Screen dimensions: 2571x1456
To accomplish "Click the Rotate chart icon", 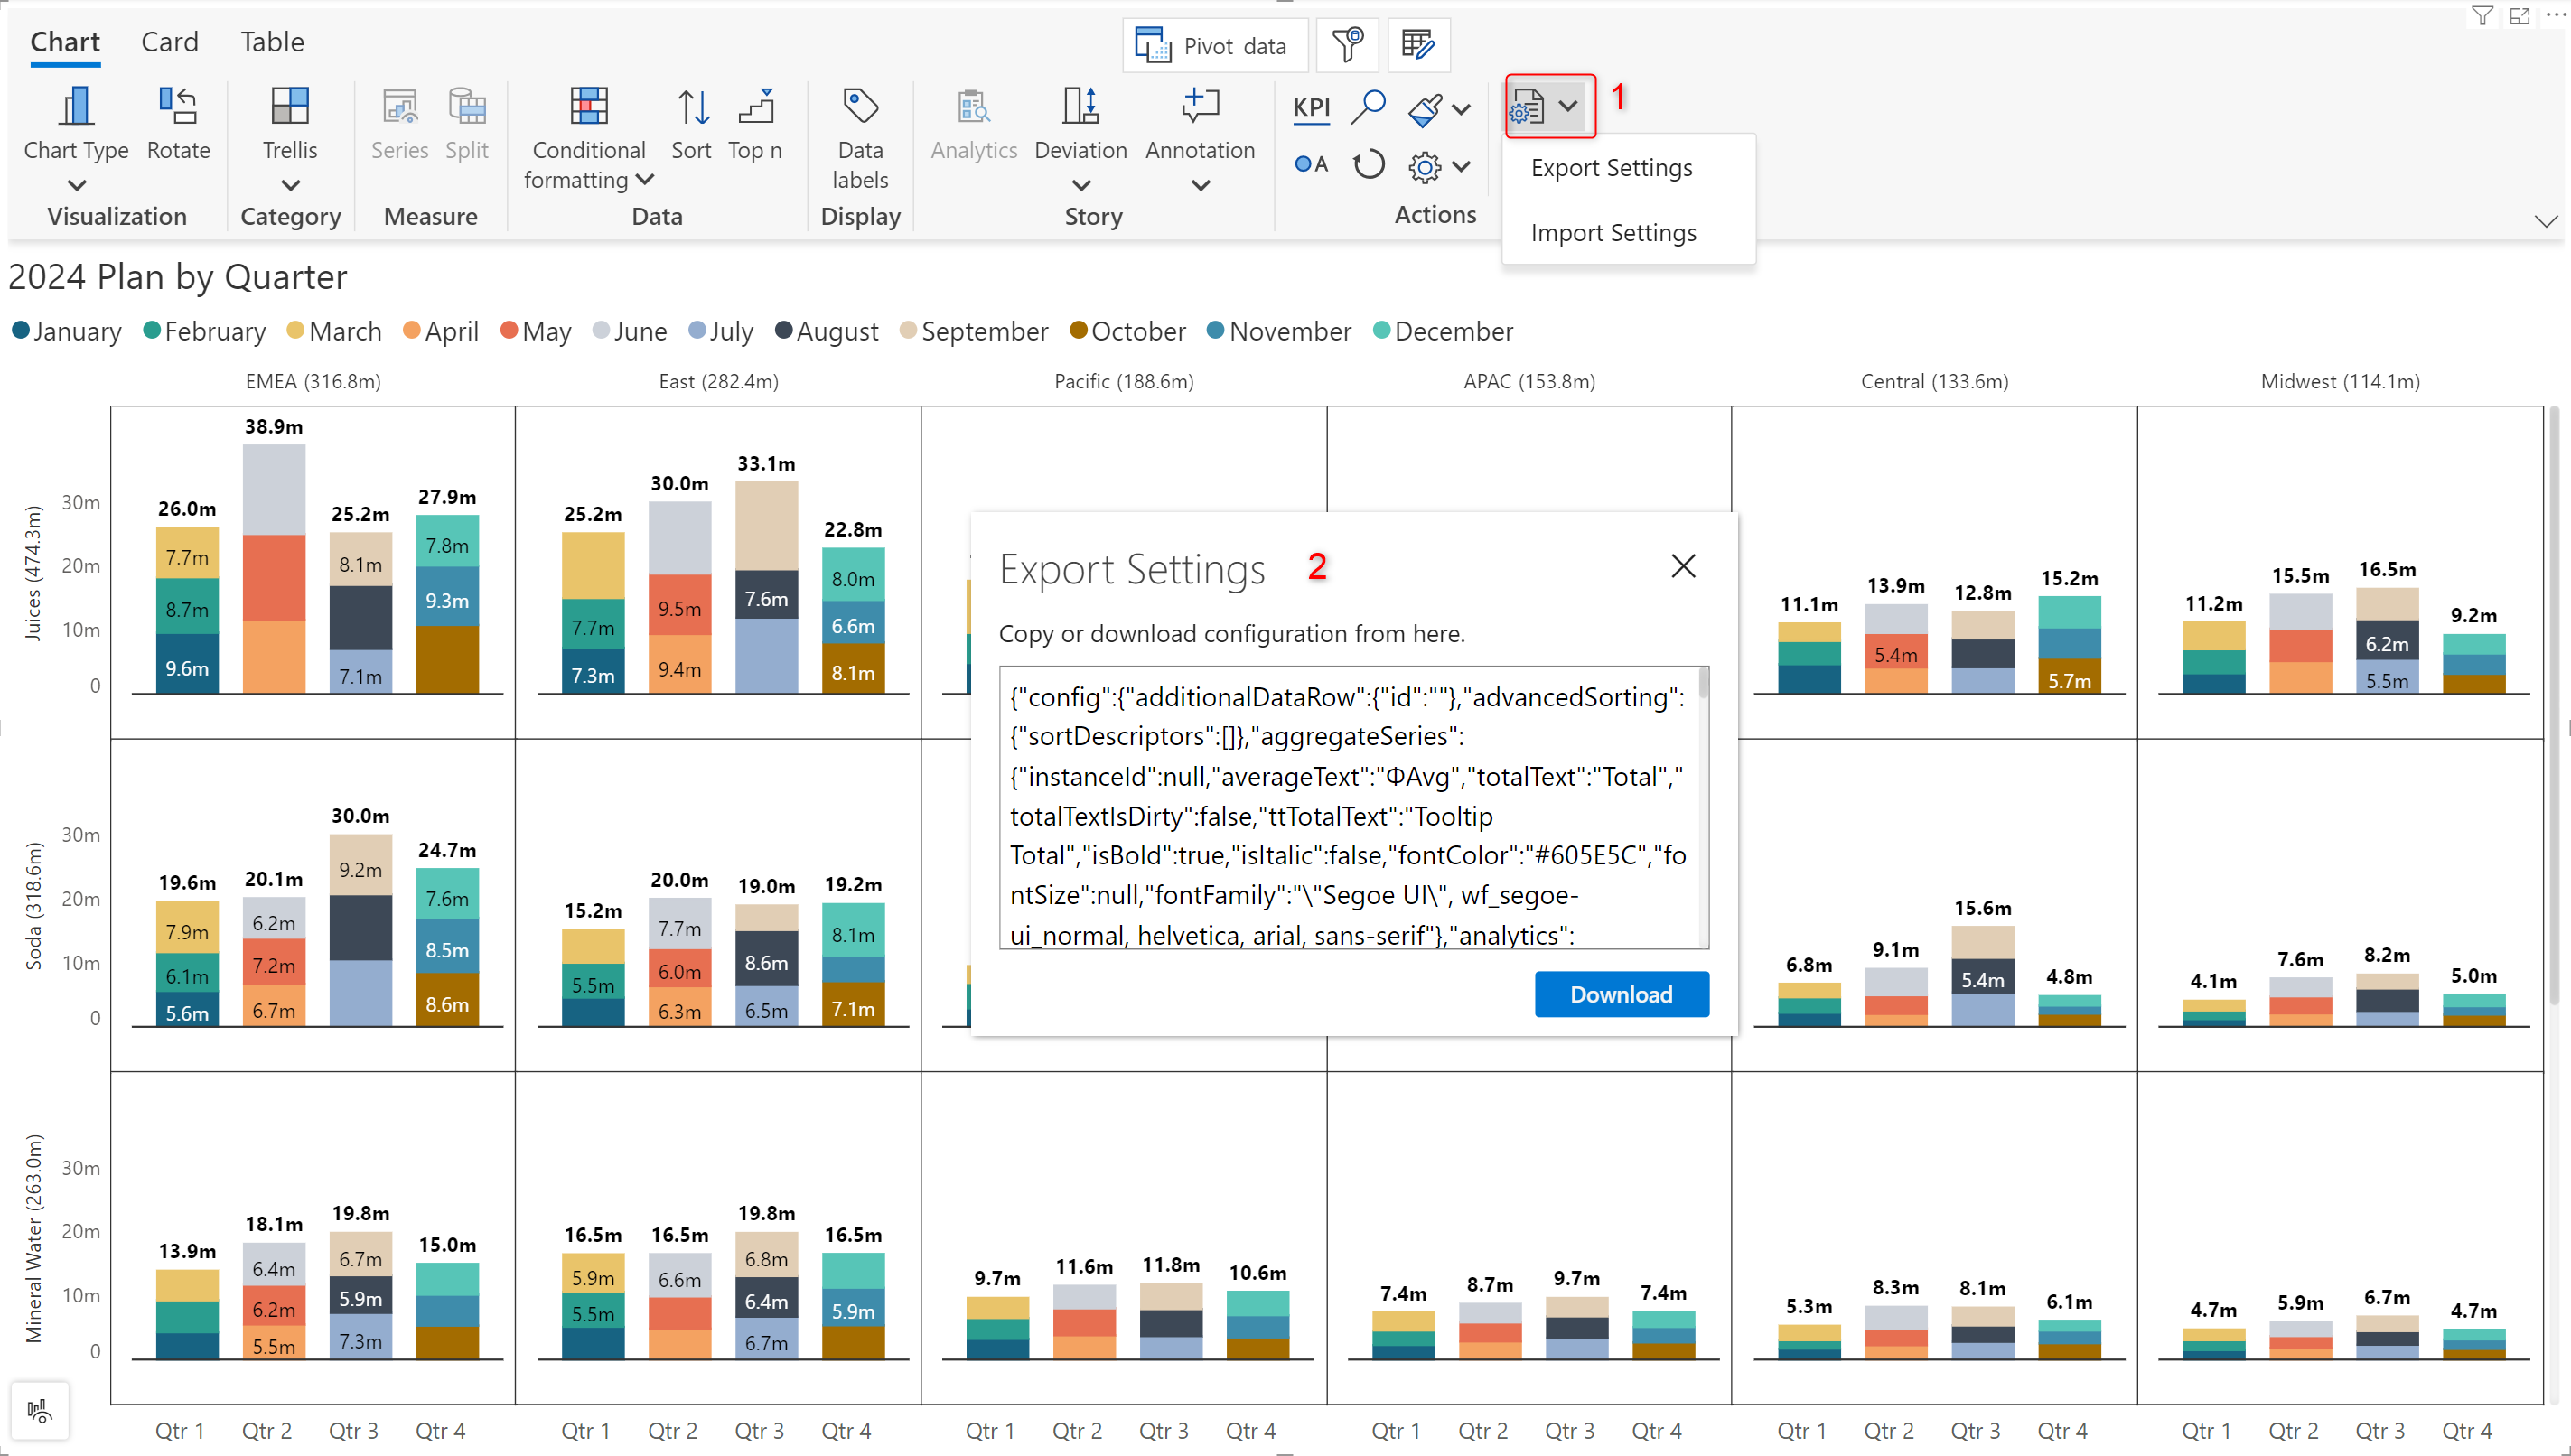I will point(178,107).
